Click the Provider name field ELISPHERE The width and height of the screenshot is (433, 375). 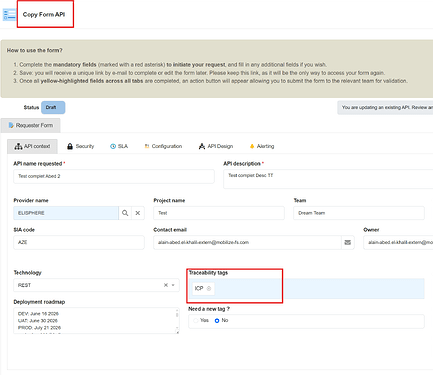pyautogui.click(x=66, y=213)
